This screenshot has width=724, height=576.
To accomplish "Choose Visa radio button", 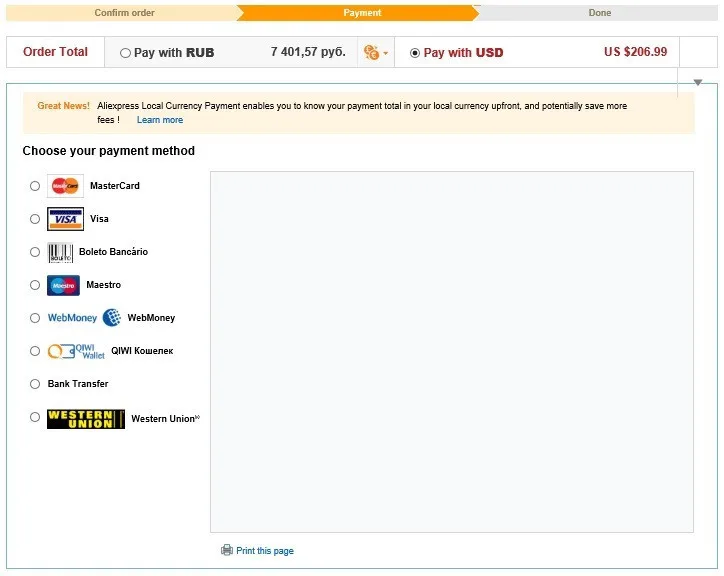I will (35, 219).
